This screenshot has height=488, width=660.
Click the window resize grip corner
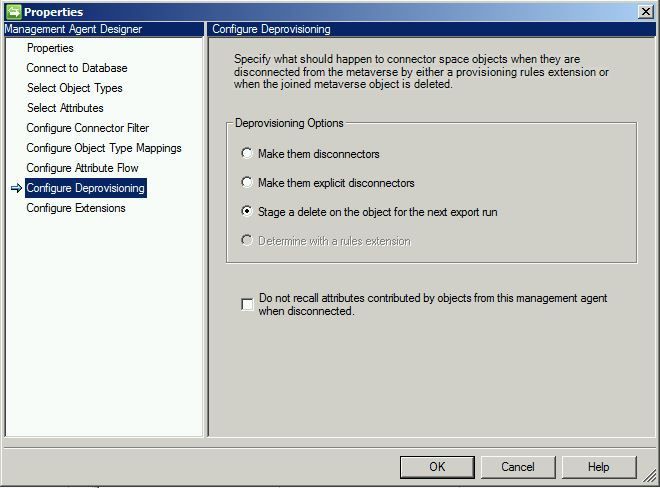pyautogui.click(x=649, y=478)
